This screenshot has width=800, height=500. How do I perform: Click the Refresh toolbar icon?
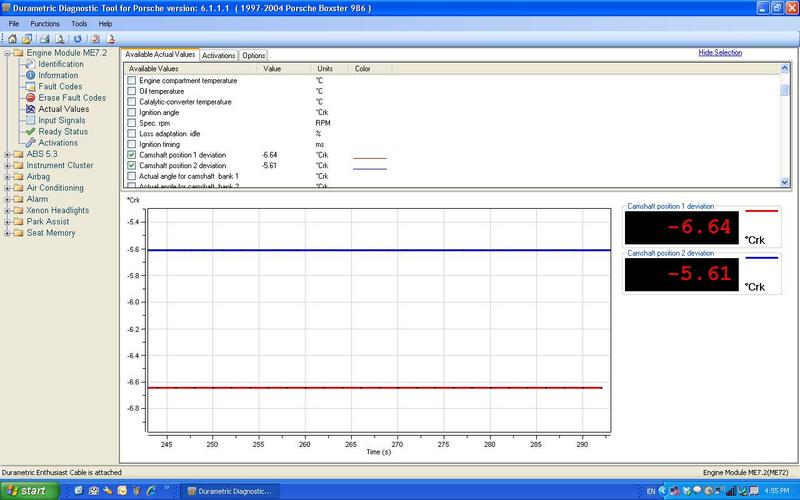pyautogui.click(x=77, y=38)
